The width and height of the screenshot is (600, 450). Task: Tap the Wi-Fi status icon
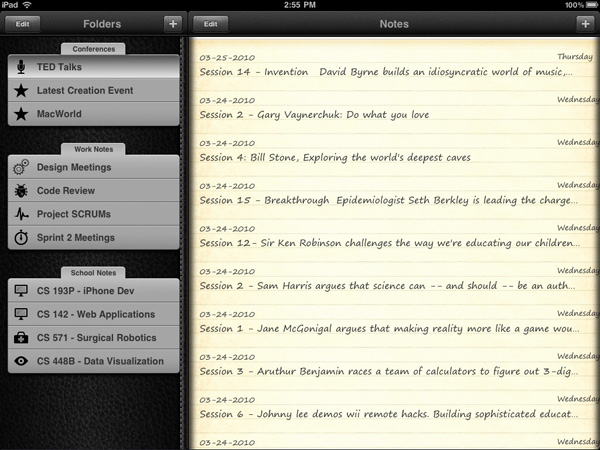[x=27, y=5]
